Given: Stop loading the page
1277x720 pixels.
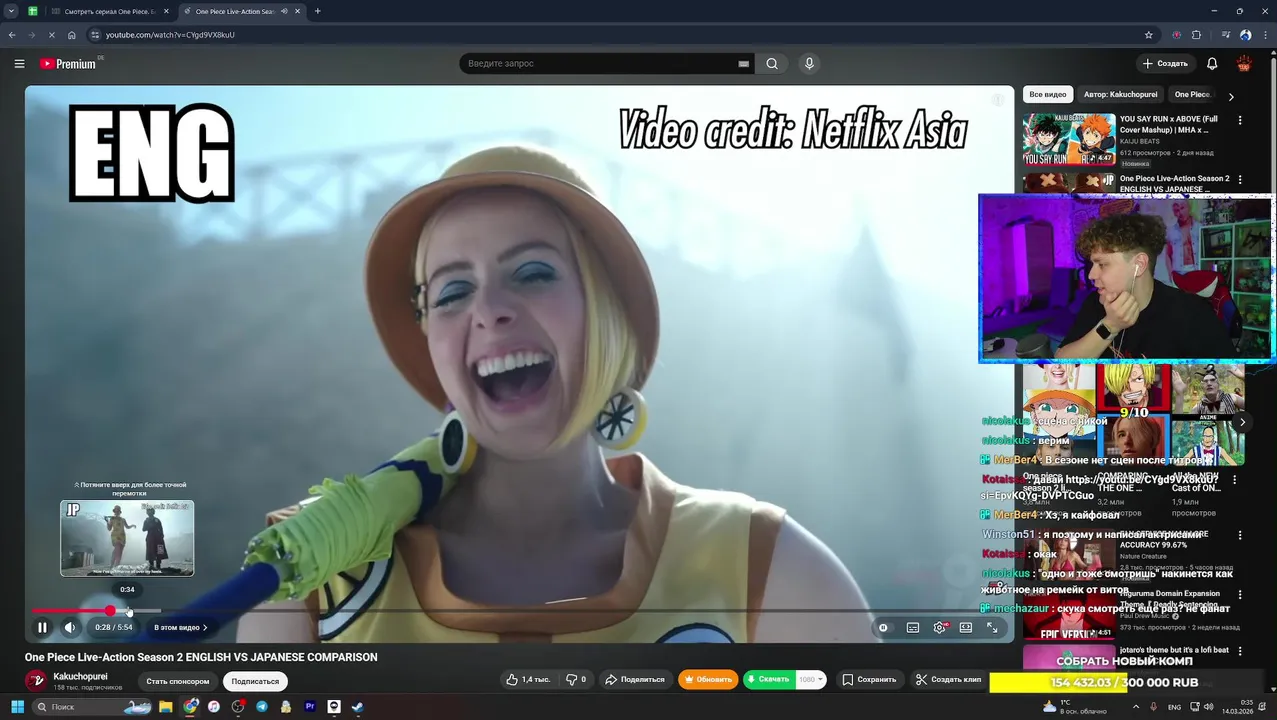Looking at the screenshot, I should [x=51, y=35].
